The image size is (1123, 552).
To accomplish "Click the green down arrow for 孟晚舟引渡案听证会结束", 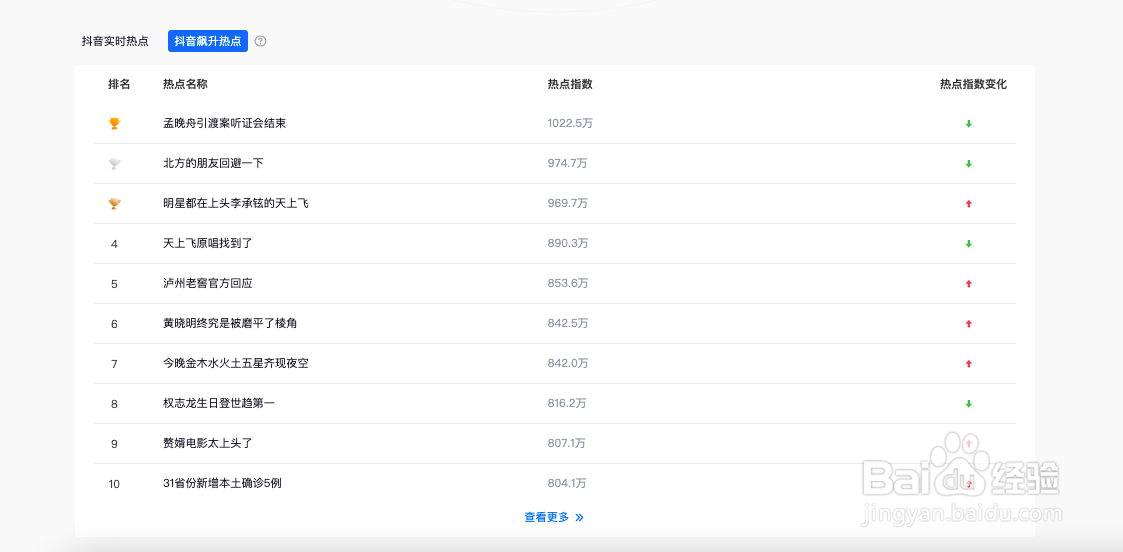I will pyautogui.click(x=969, y=124).
